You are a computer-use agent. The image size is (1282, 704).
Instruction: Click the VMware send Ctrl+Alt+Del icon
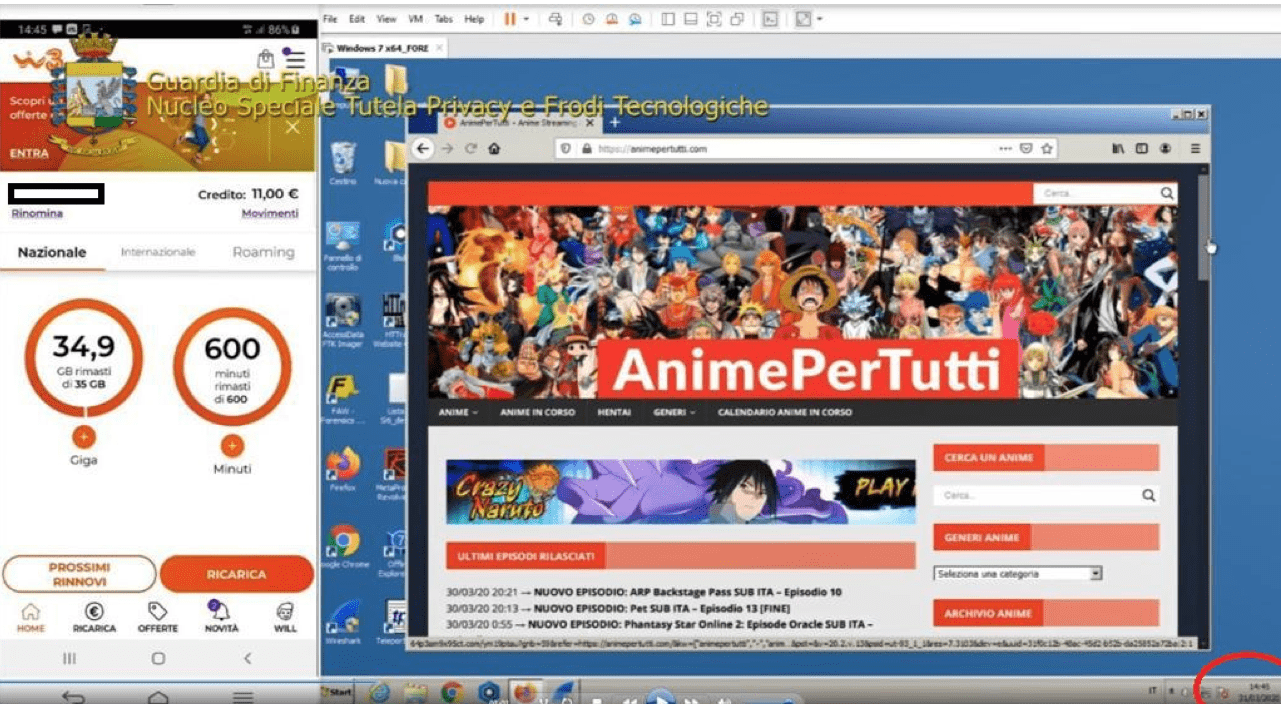point(557,19)
